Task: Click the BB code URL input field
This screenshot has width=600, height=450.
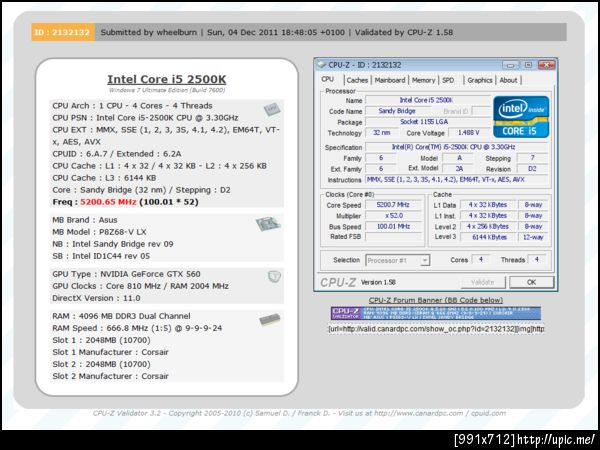Action: 436,329
